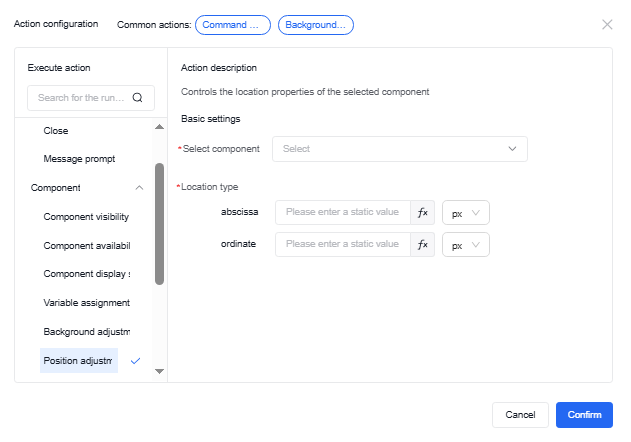This screenshot has width=631, height=442.
Task: Click the abscissa static value input field
Action: pyautogui.click(x=342, y=213)
